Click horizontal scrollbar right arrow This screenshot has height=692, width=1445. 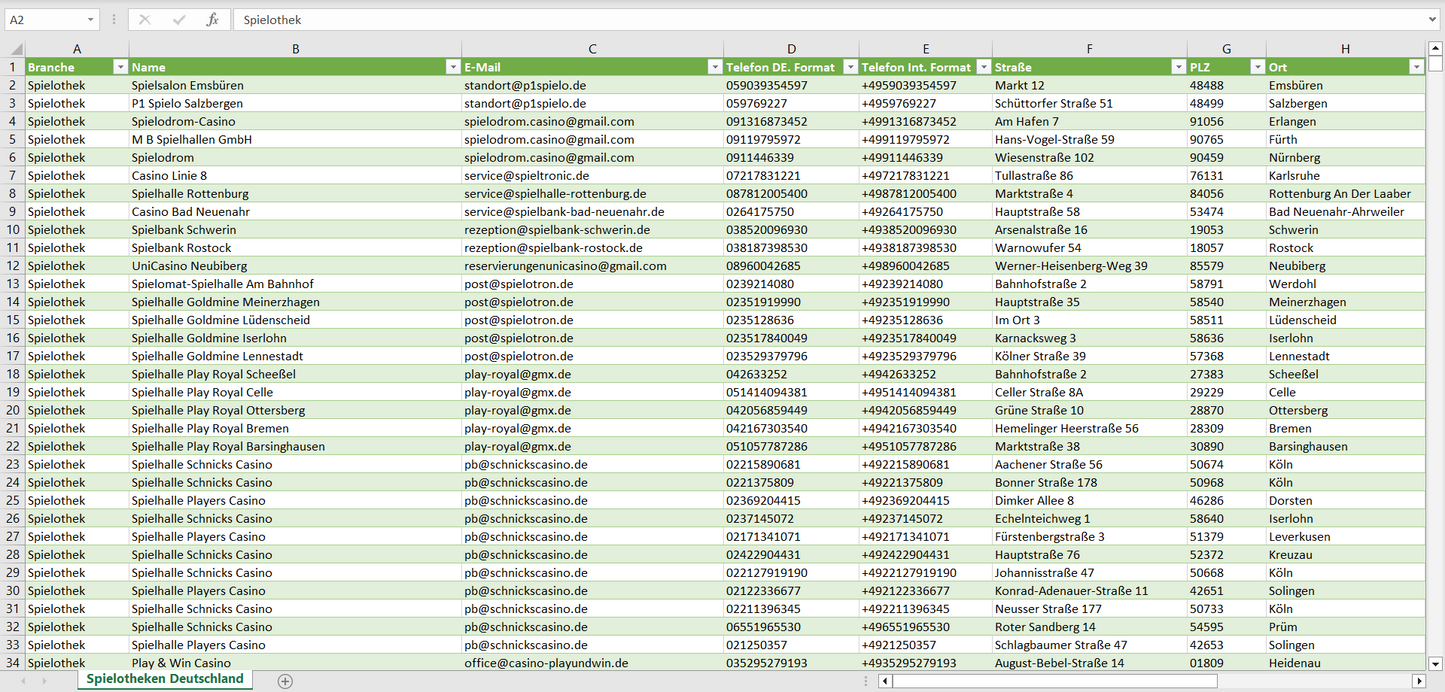tap(1417, 681)
